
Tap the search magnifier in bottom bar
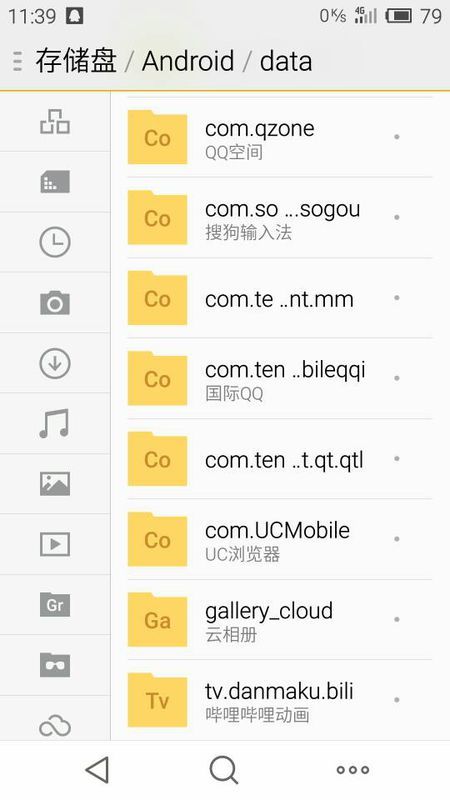pyautogui.click(x=223, y=769)
